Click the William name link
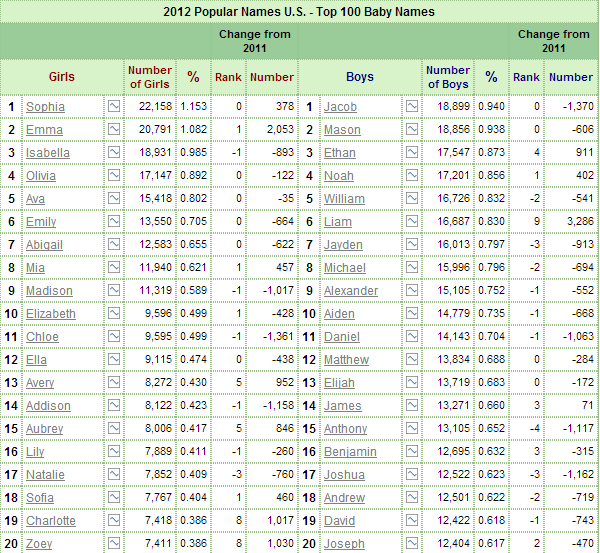Viewport: 600px width, 553px height. click(x=345, y=199)
